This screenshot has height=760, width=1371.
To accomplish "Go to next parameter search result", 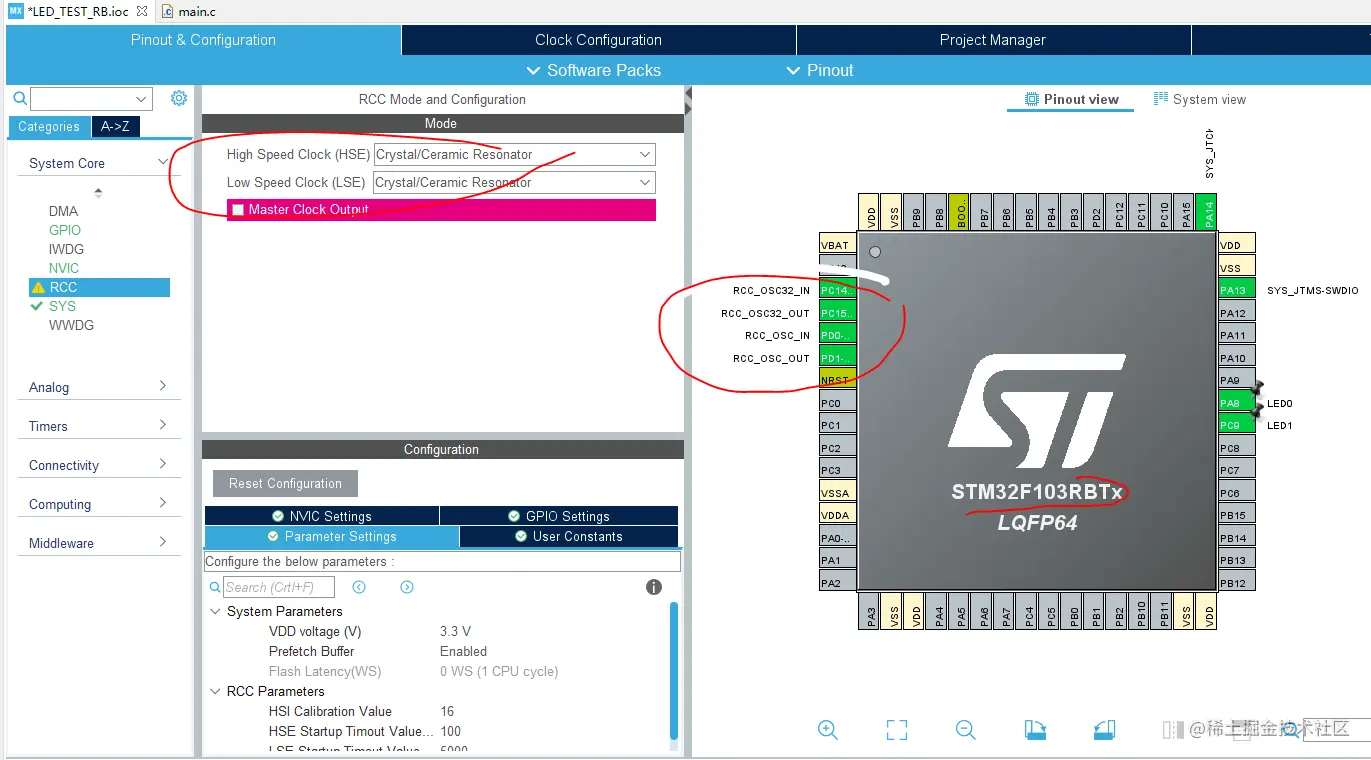I will pos(407,587).
